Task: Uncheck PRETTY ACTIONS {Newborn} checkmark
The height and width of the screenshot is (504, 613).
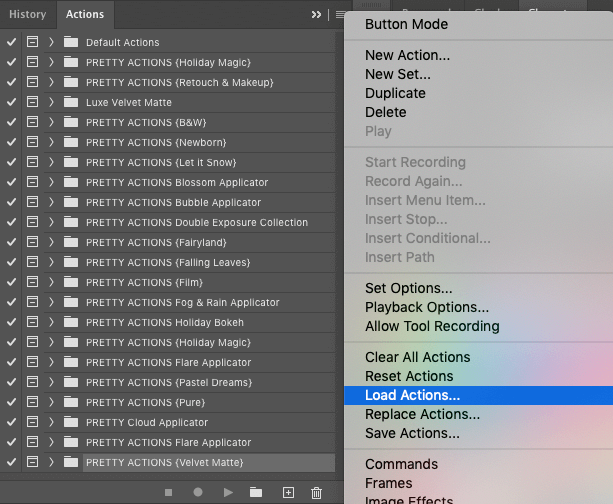Action: click(11, 142)
